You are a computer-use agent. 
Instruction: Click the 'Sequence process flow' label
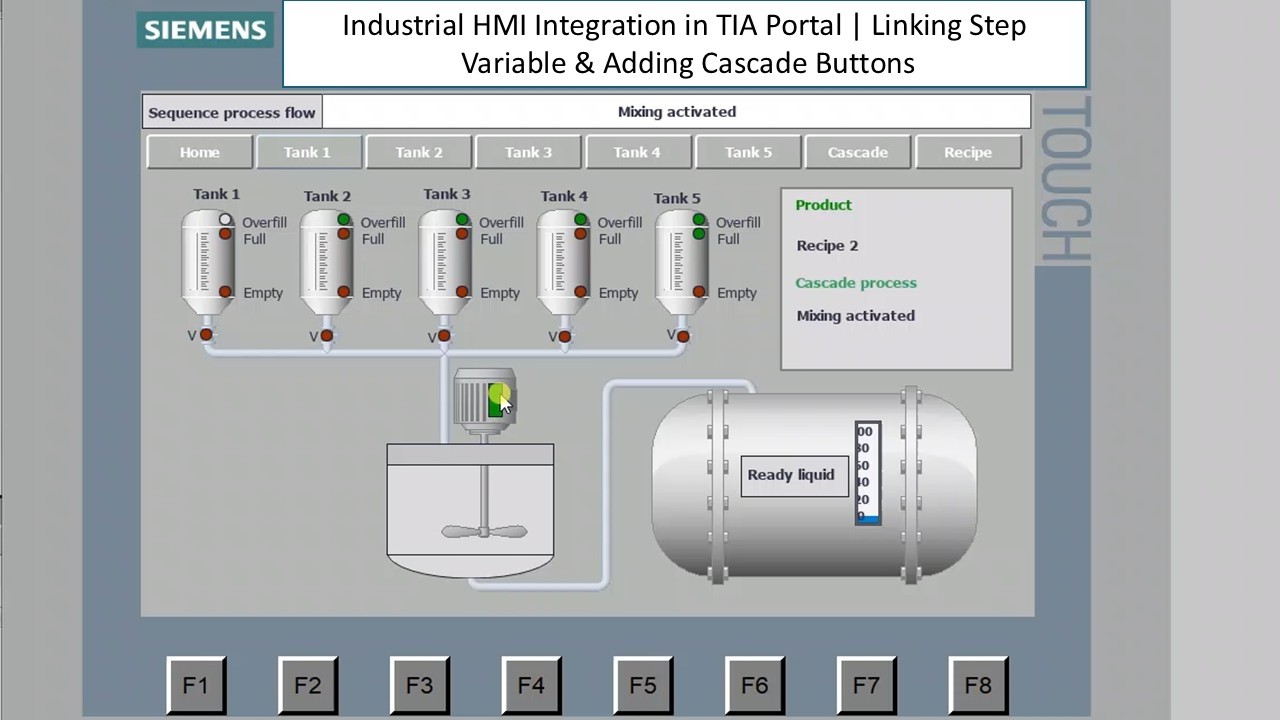(x=232, y=113)
